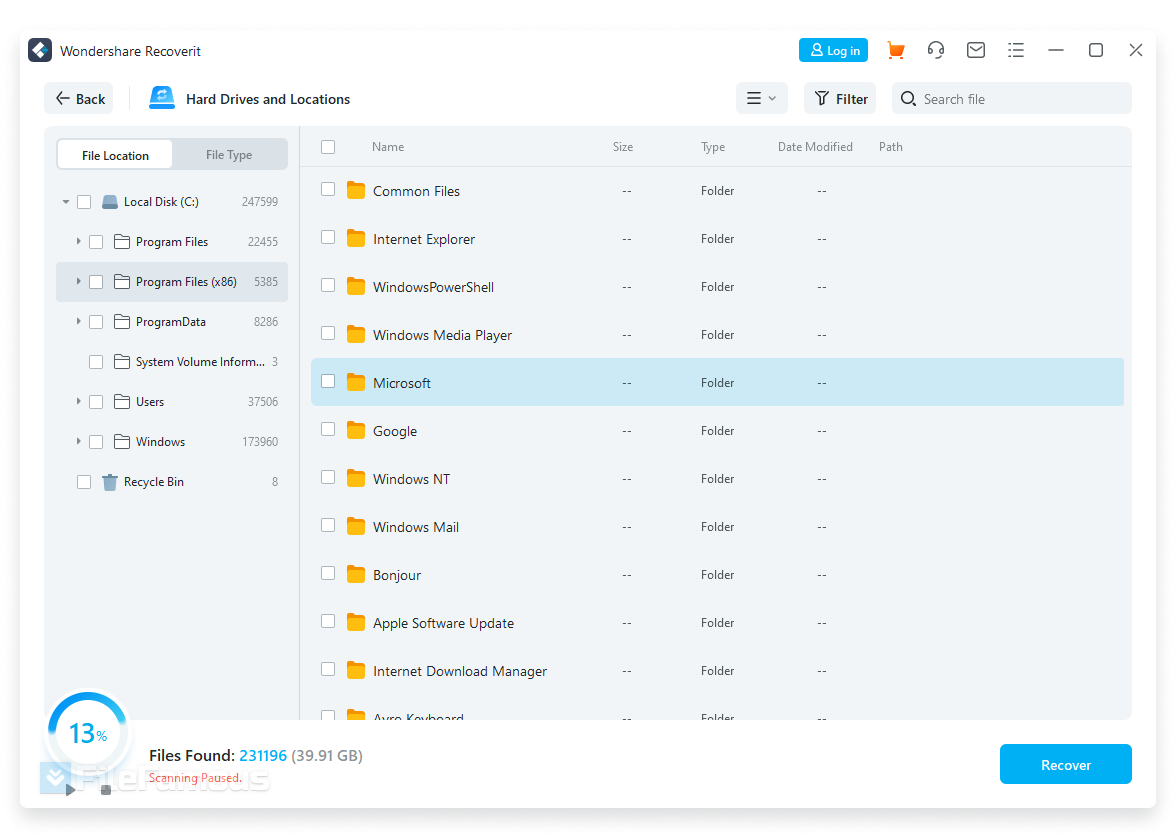Click the Users folder icon in tree
This screenshot has width=1176, height=838.
point(122,401)
